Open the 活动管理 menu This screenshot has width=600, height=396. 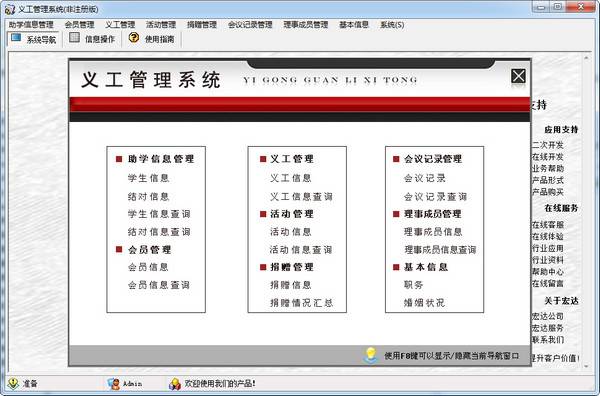click(161, 25)
